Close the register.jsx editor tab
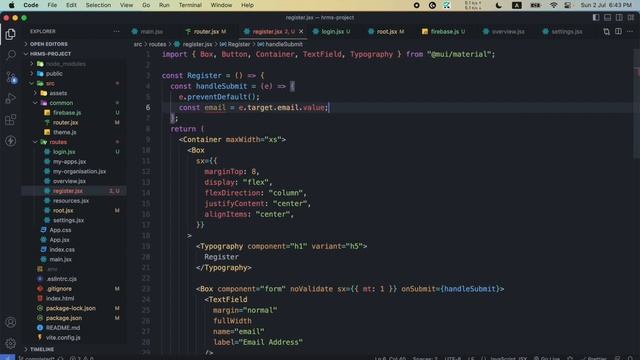Image resolution: width=640 pixels, height=360 pixels. point(301,31)
